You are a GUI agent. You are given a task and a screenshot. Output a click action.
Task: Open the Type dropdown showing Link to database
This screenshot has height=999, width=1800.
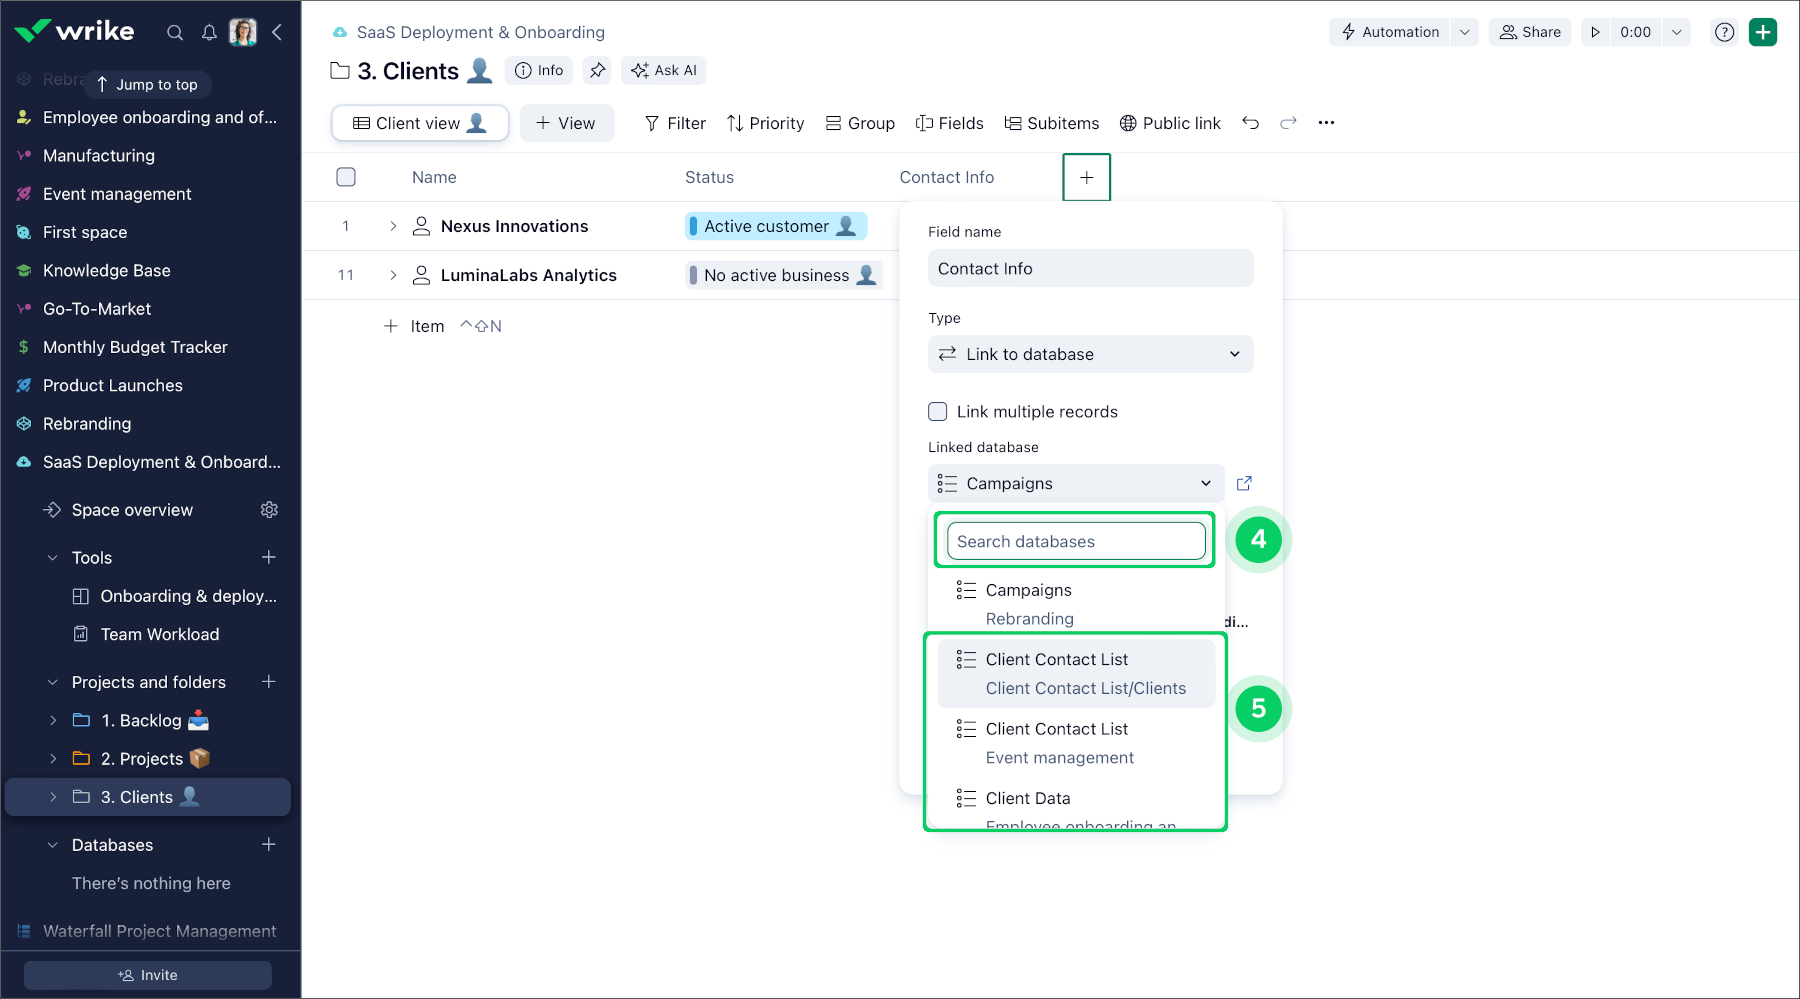tap(1090, 354)
